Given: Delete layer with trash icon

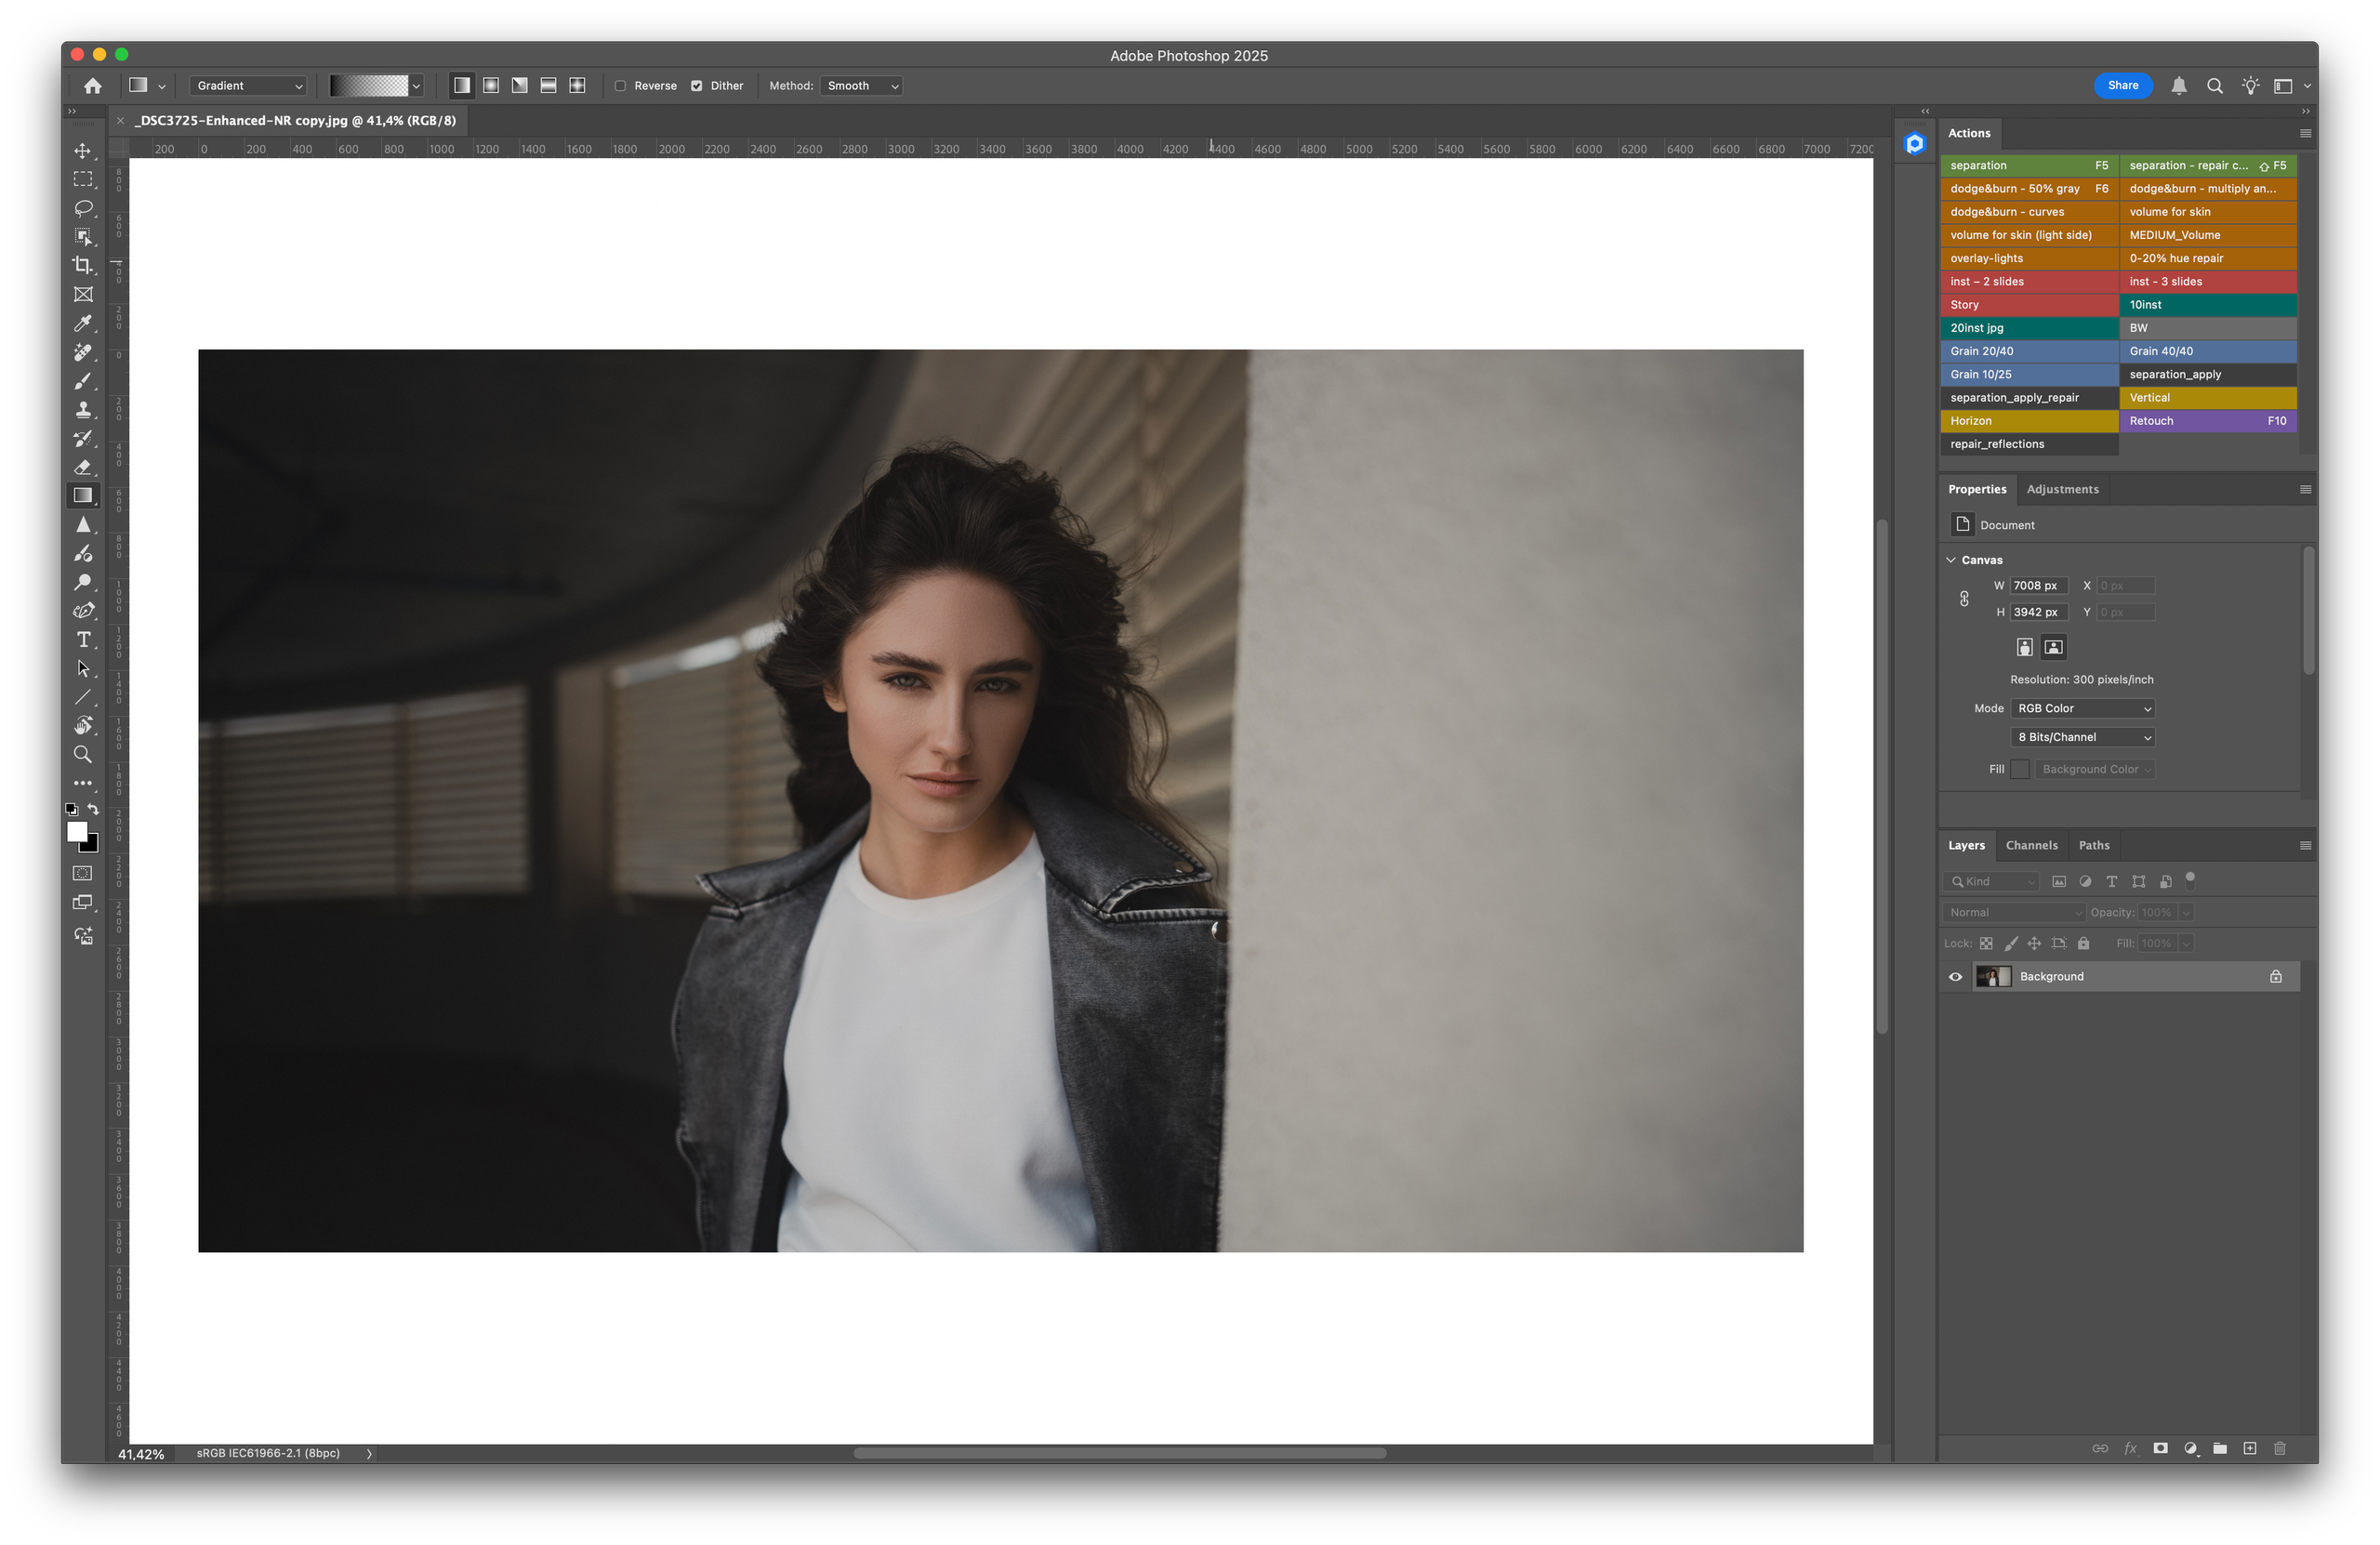Looking at the screenshot, I should tap(2279, 1448).
